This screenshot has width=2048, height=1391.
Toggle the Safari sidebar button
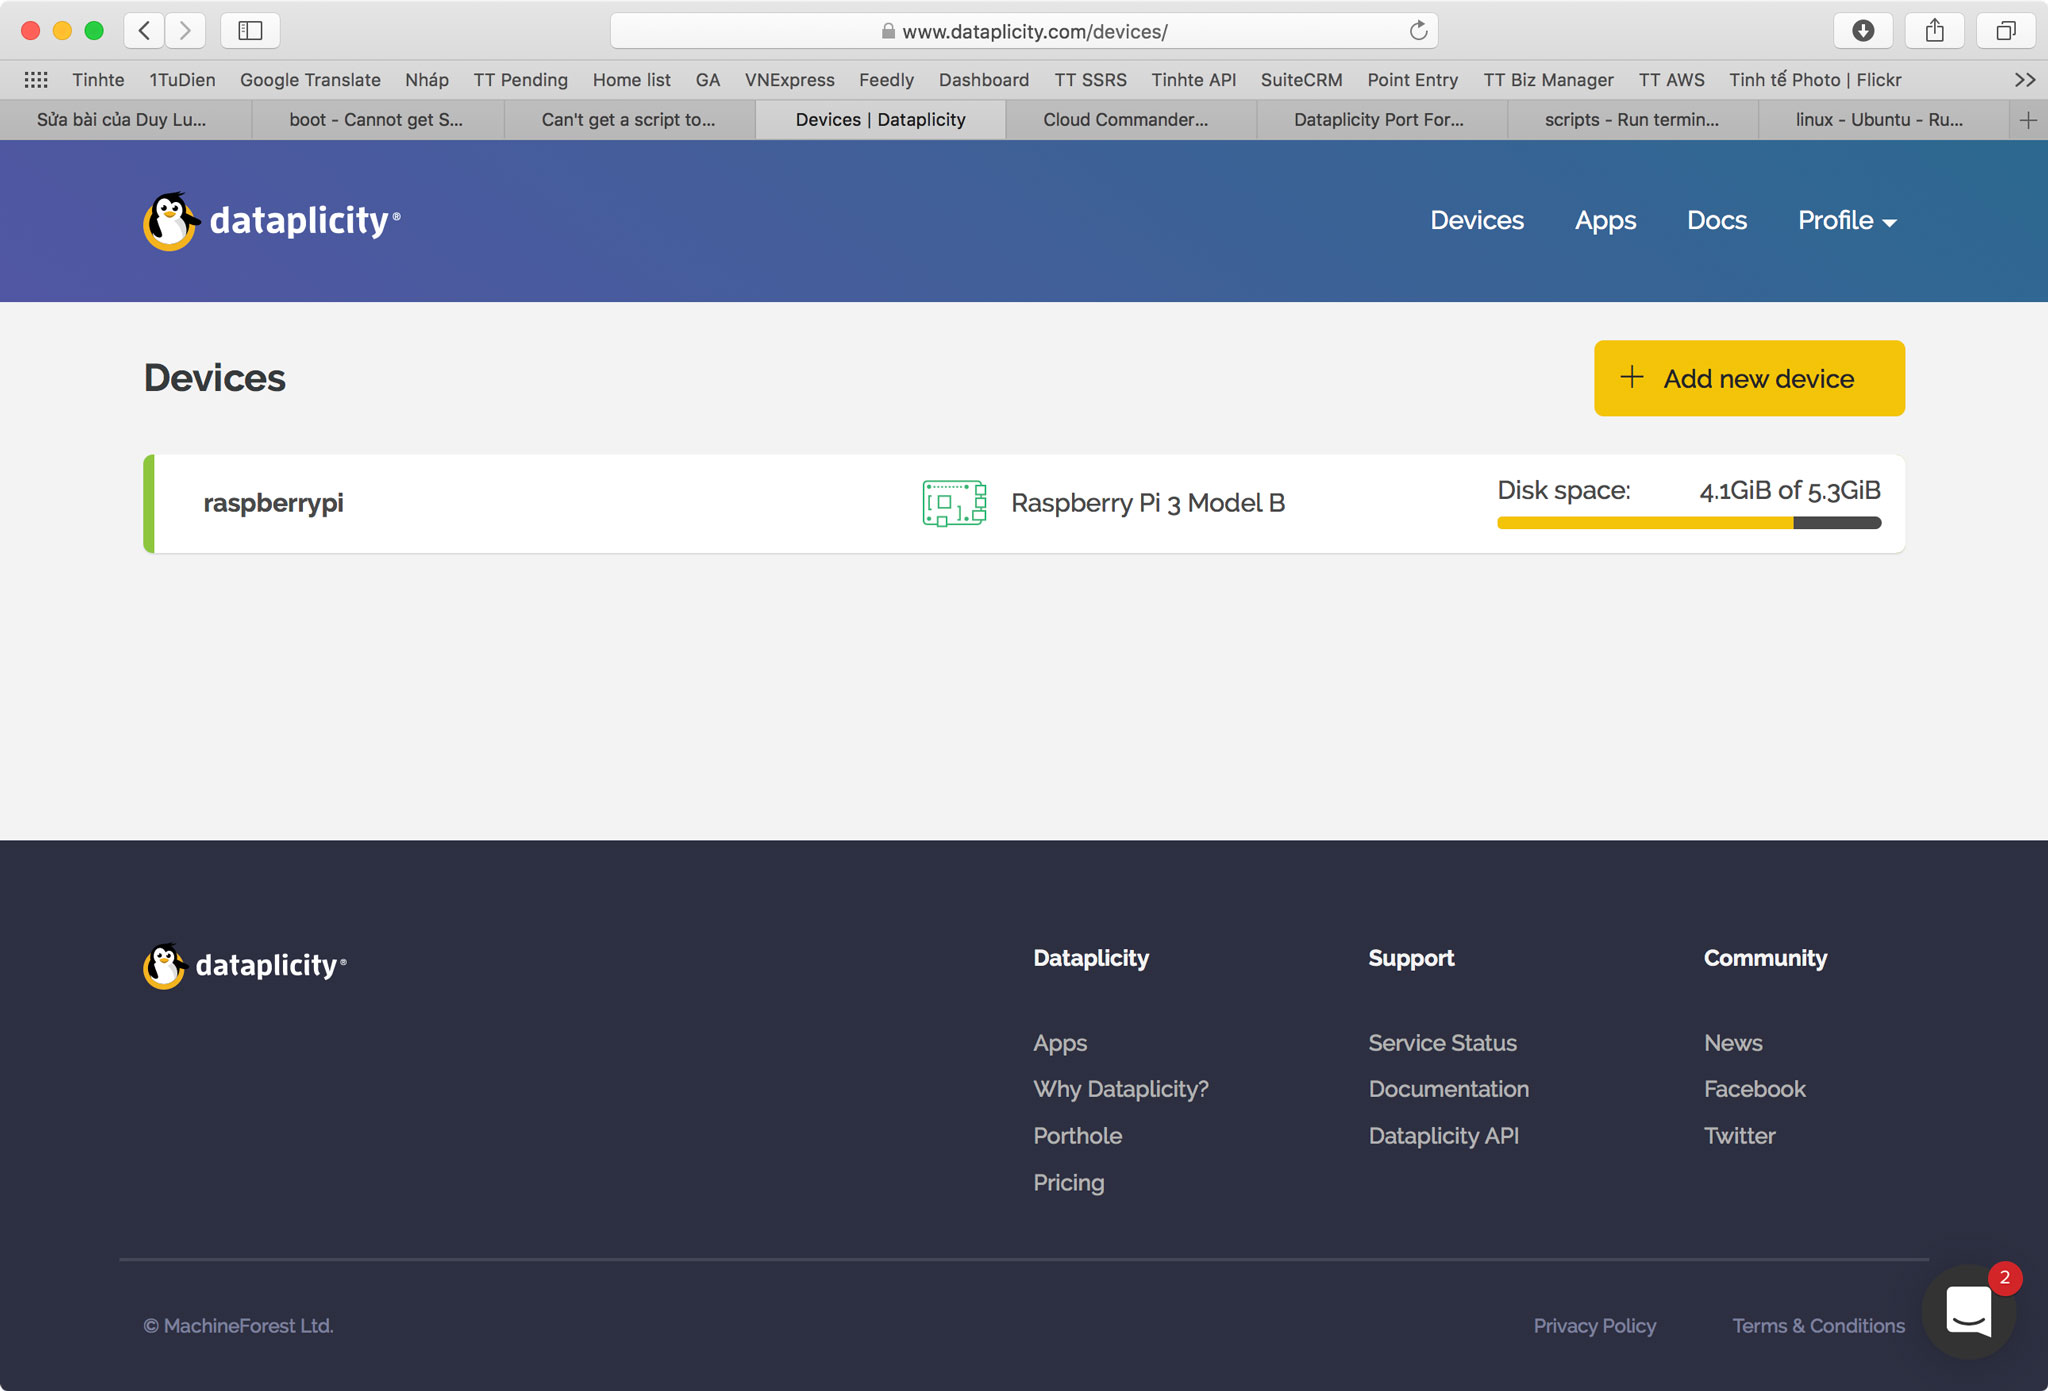[x=250, y=31]
